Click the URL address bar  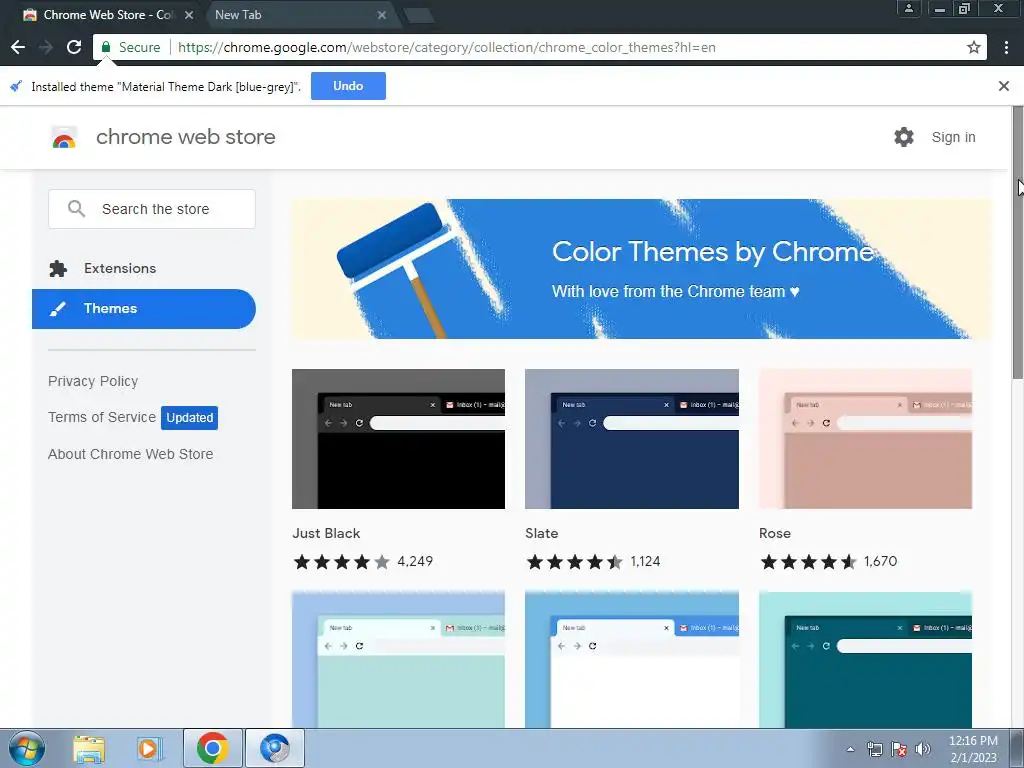pyautogui.click(x=539, y=47)
